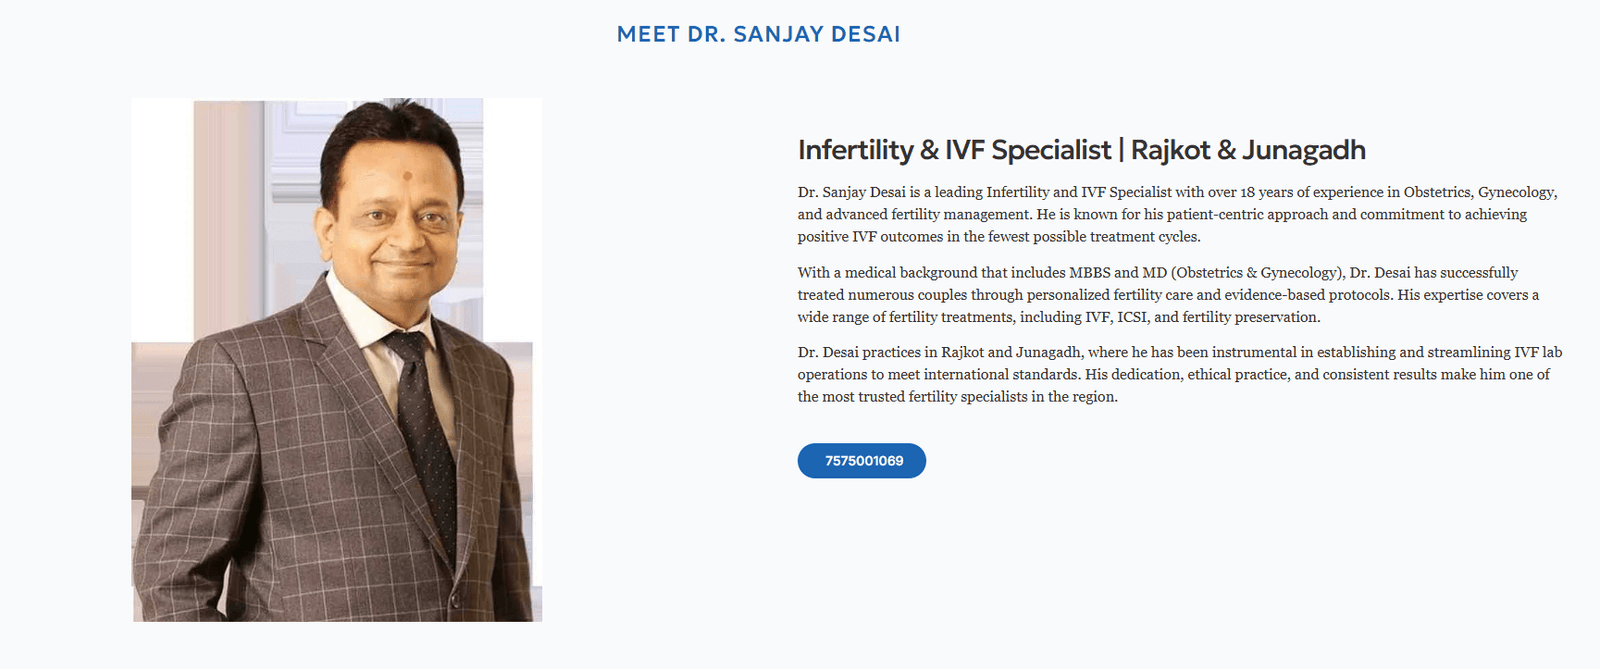Select the MEET DR. SANJAY DESAI heading
Screen dimensions: 1600x669
(x=758, y=33)
